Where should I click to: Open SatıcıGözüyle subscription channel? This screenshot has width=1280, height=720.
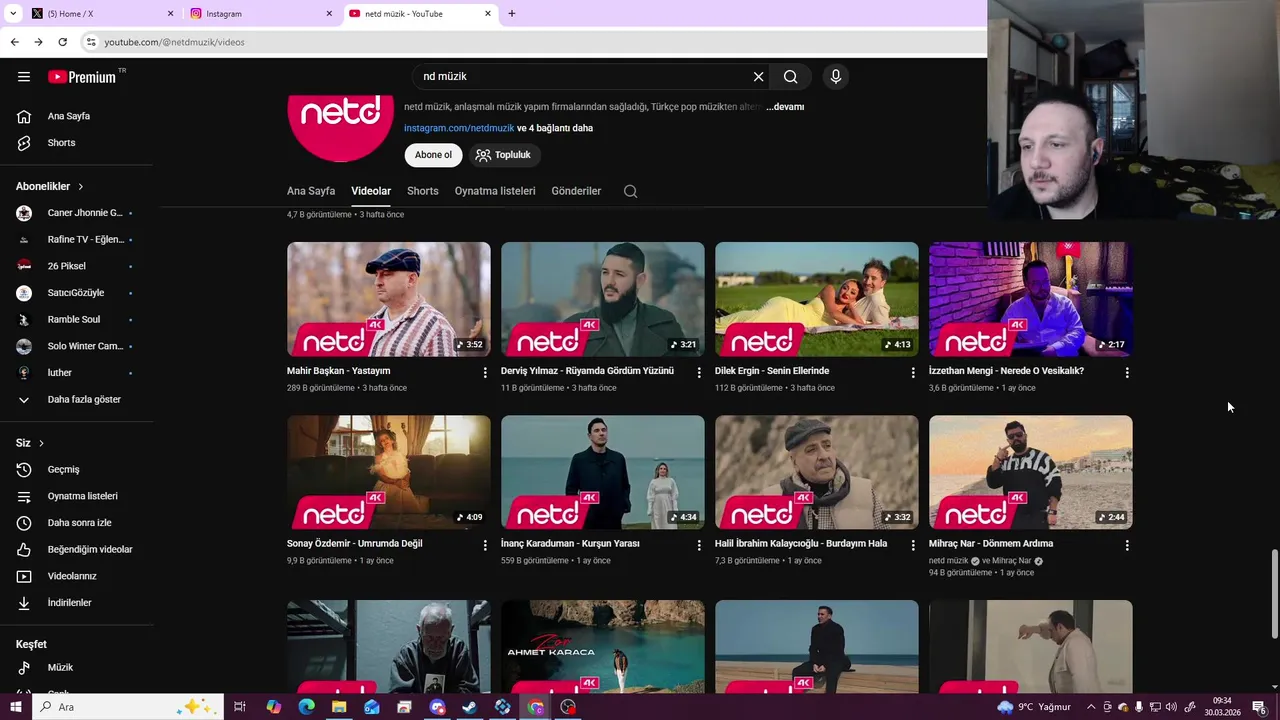[x=76, y=293]
